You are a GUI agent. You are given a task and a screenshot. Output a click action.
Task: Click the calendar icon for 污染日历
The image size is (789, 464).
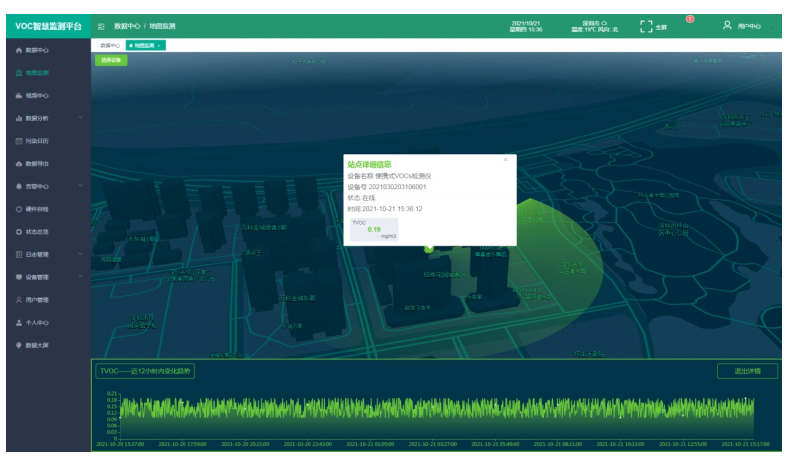point(19,141)
